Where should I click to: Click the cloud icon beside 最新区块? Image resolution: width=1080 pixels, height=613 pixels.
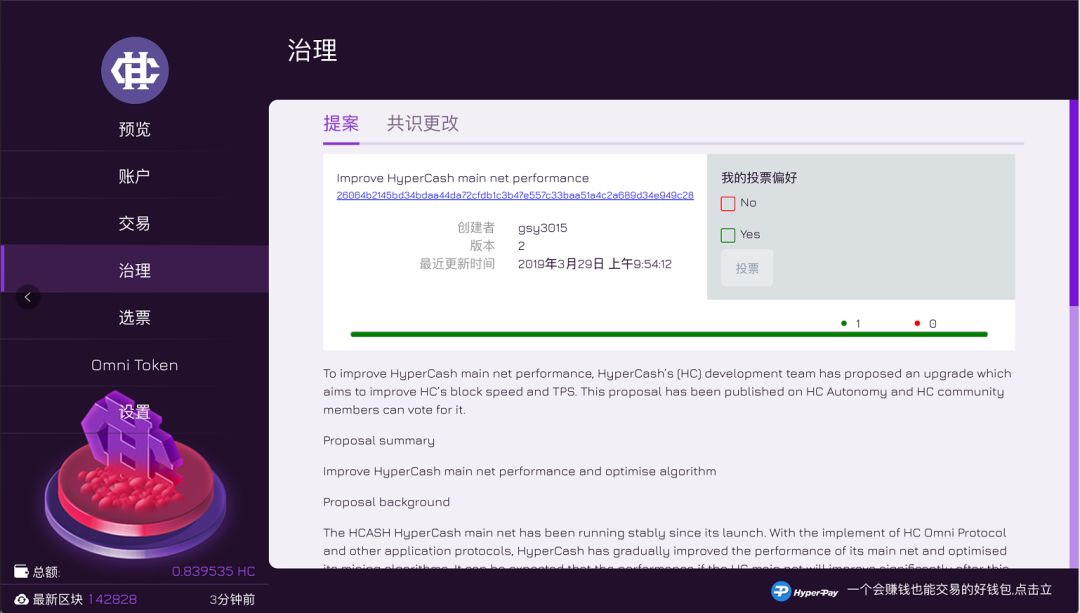coord(21,599)
